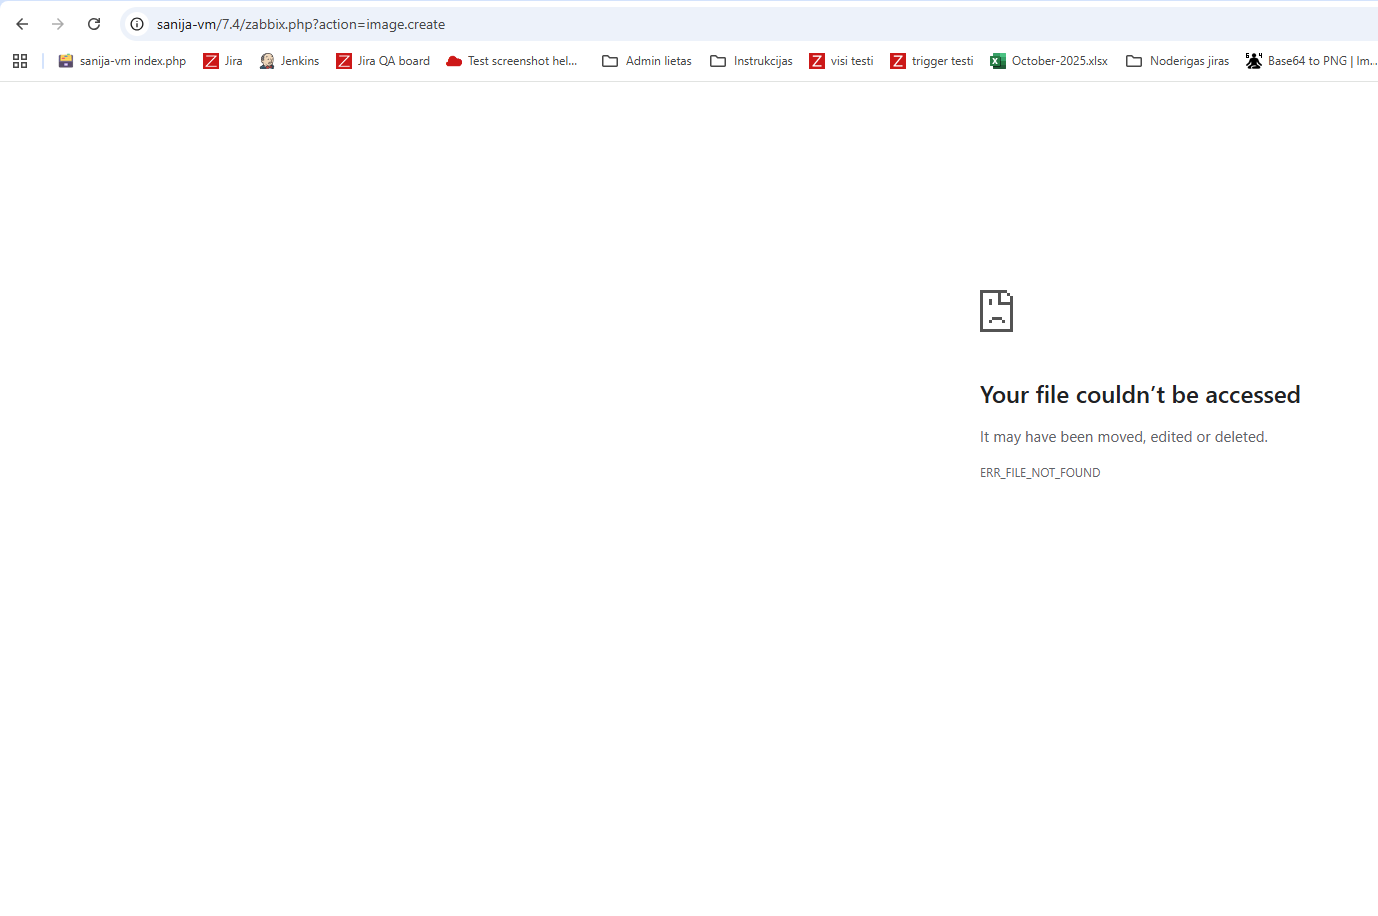Open the Apps grid icon in bookmarks bar
The image size is (1378, 916).
click(20, 61)
